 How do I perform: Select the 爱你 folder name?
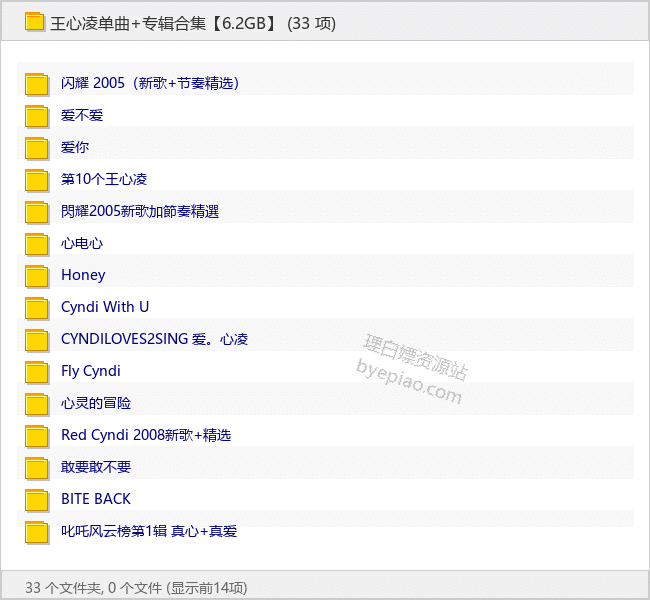point(75,147)
